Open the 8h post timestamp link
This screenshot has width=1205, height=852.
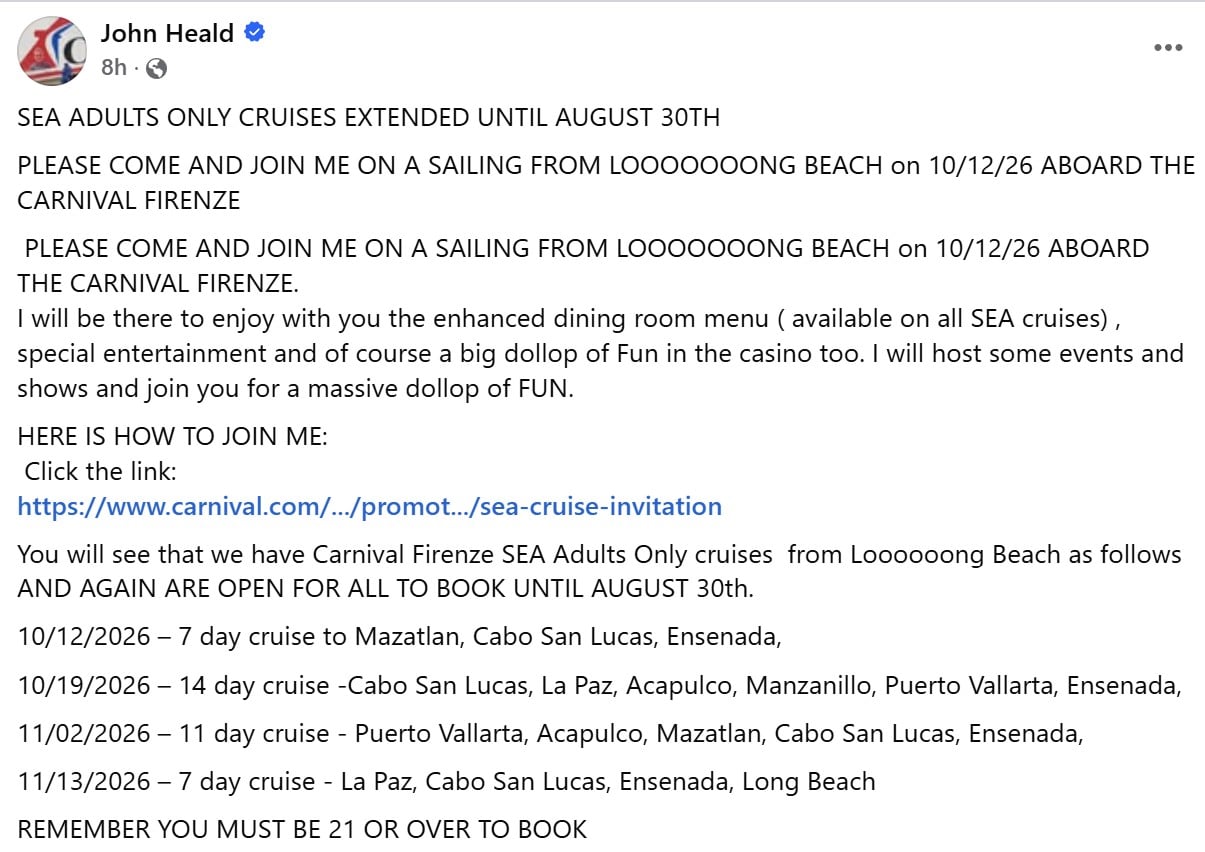coord(114,69)
